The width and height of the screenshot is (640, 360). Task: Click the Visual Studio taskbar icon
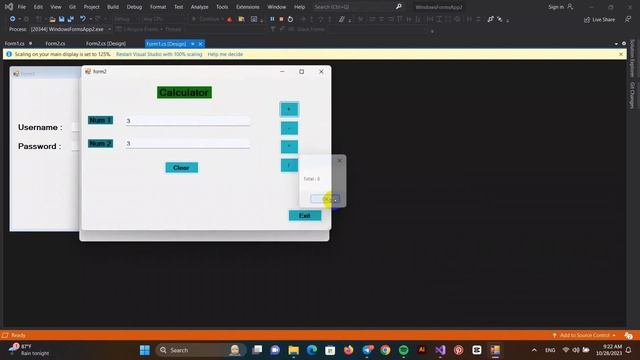click(x=440, y=350)
